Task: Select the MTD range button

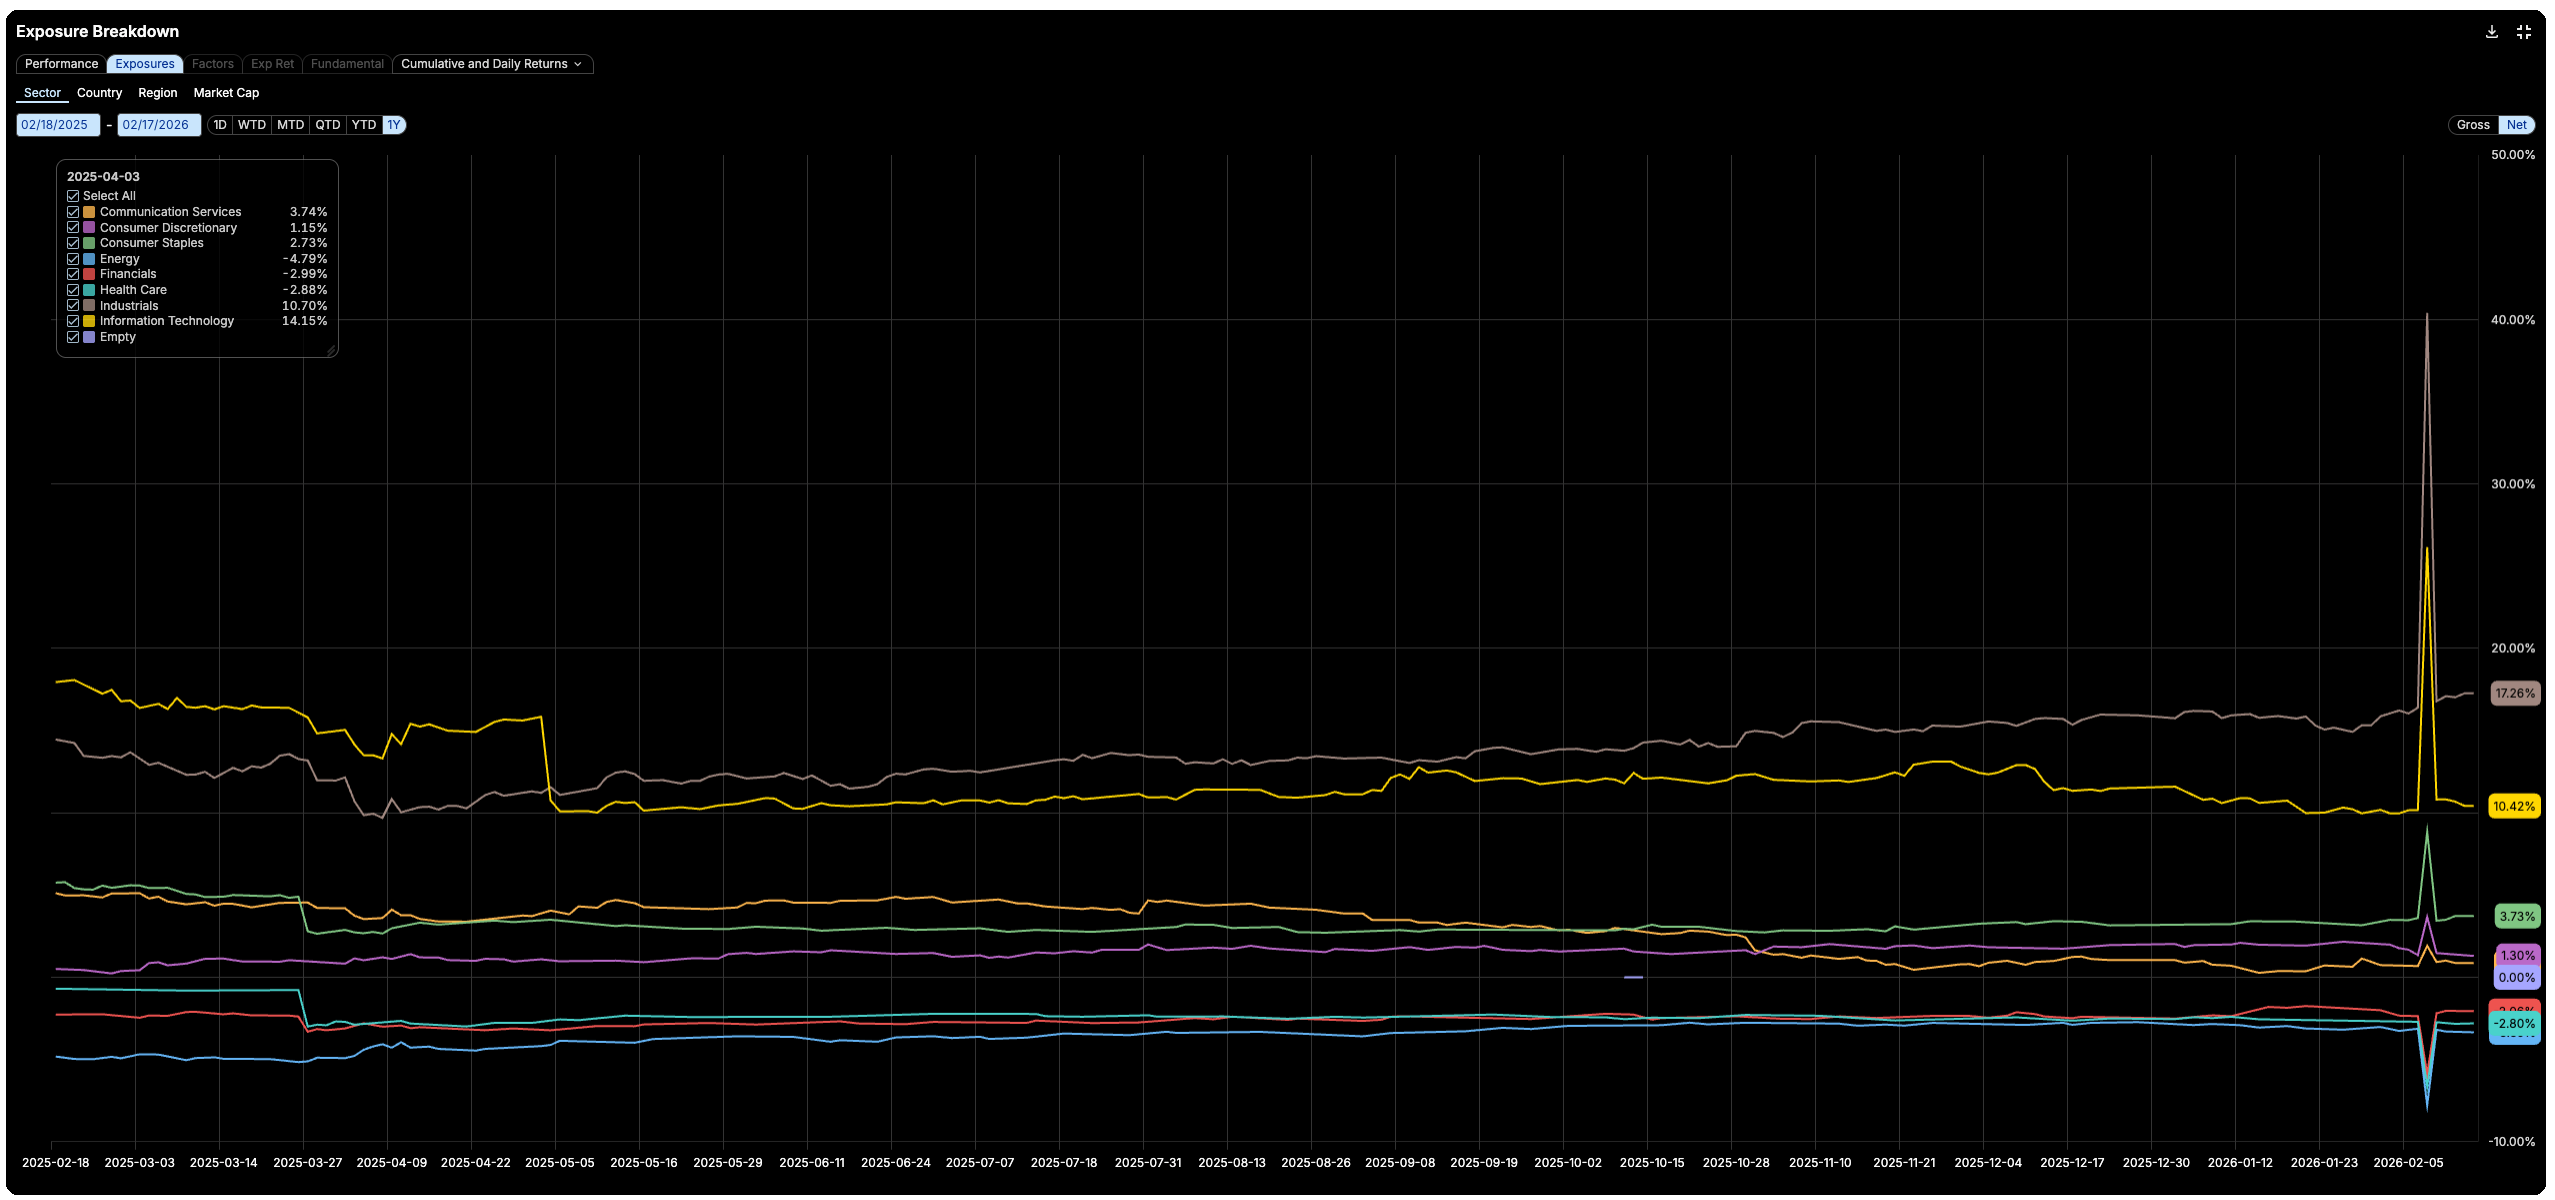Action: point(290,125)
